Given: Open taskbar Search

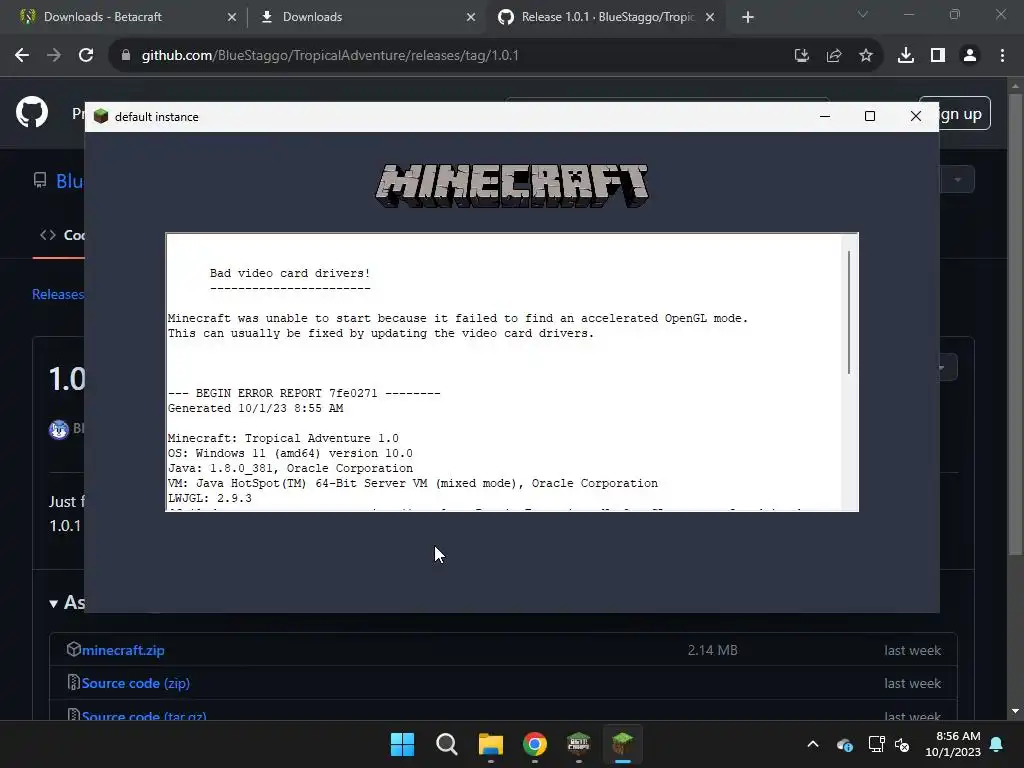Looking at the screenshot, I should pyautogui.click(x=447, y=744).
